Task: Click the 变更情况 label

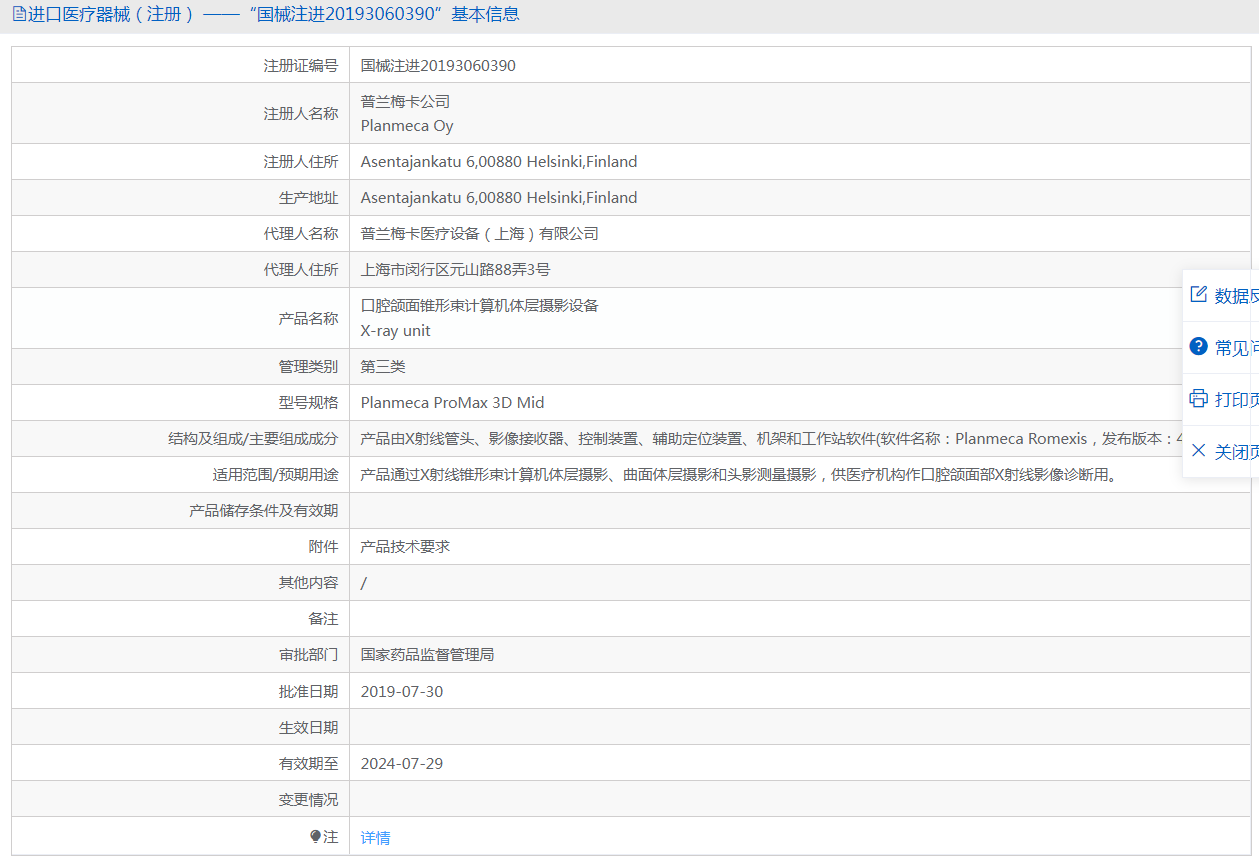Action: 308,800
